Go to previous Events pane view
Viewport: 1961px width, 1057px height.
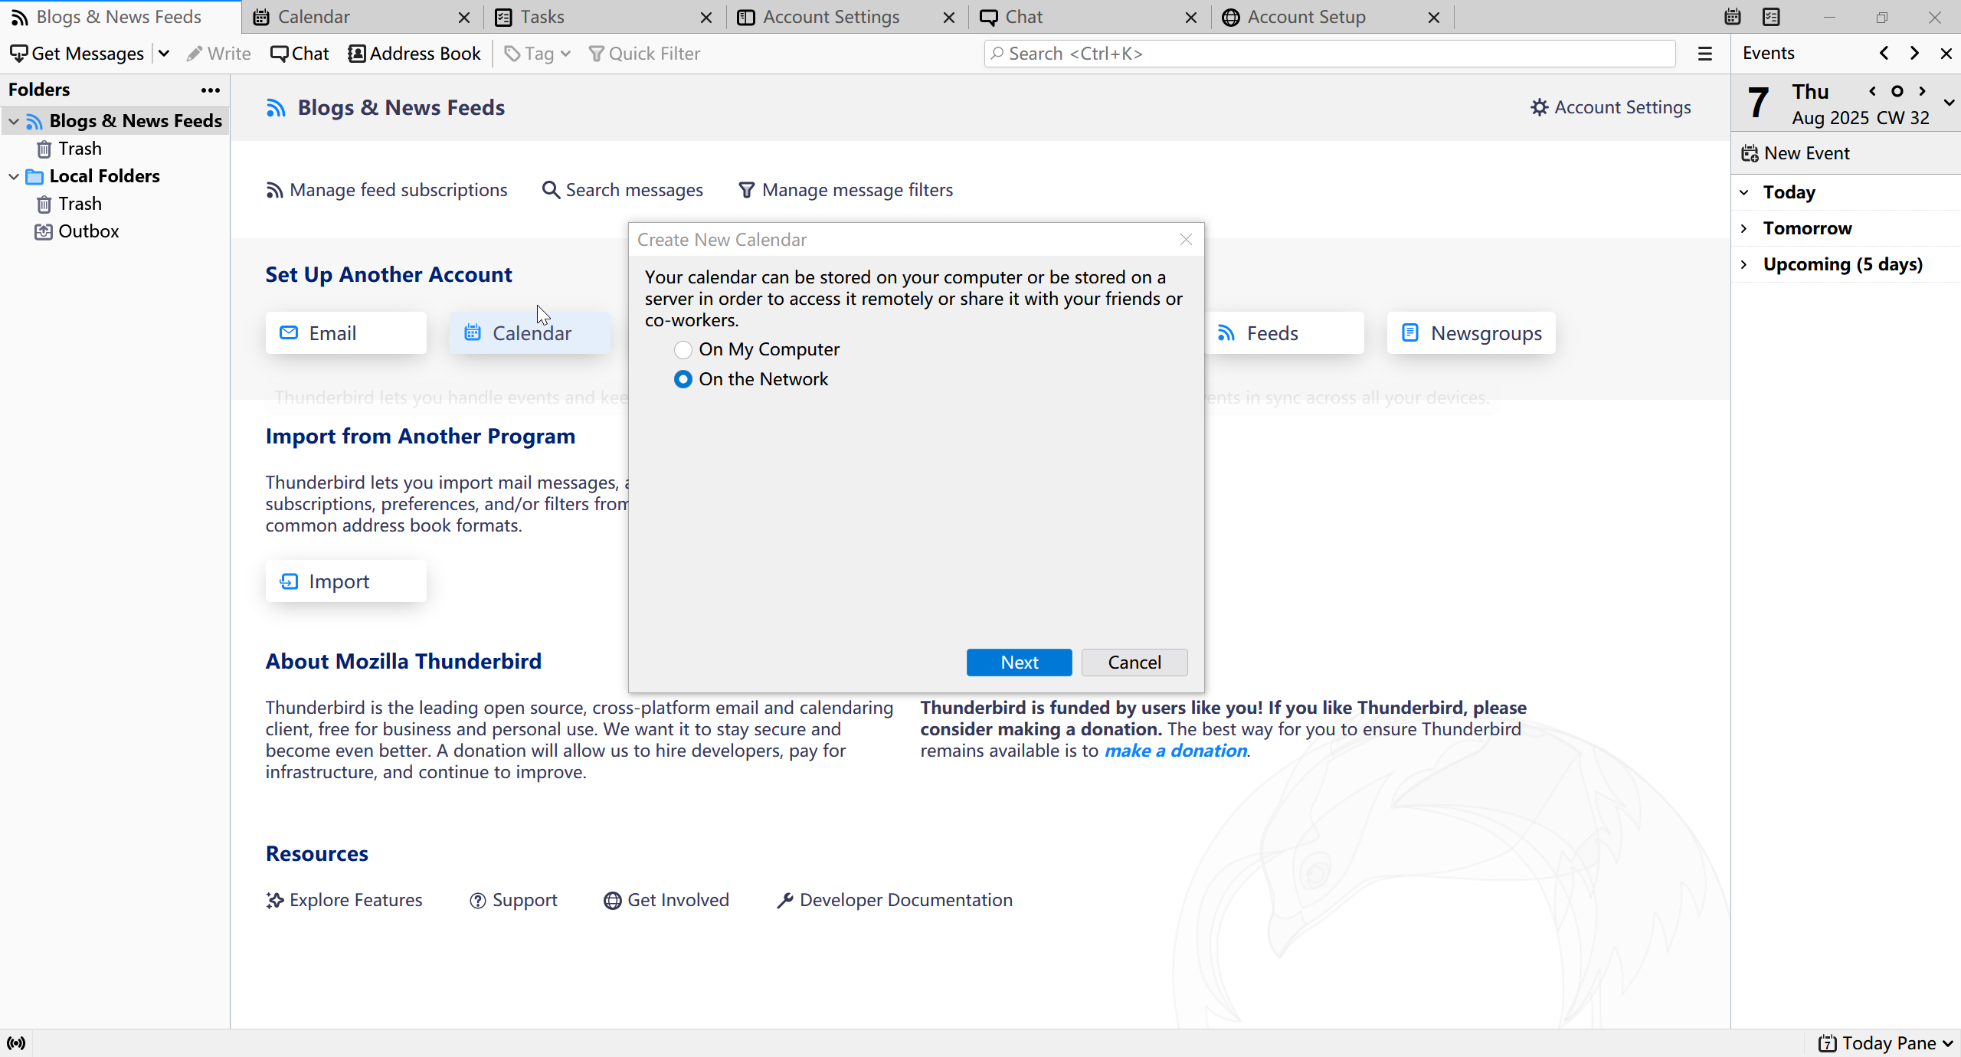(1884, 53)
